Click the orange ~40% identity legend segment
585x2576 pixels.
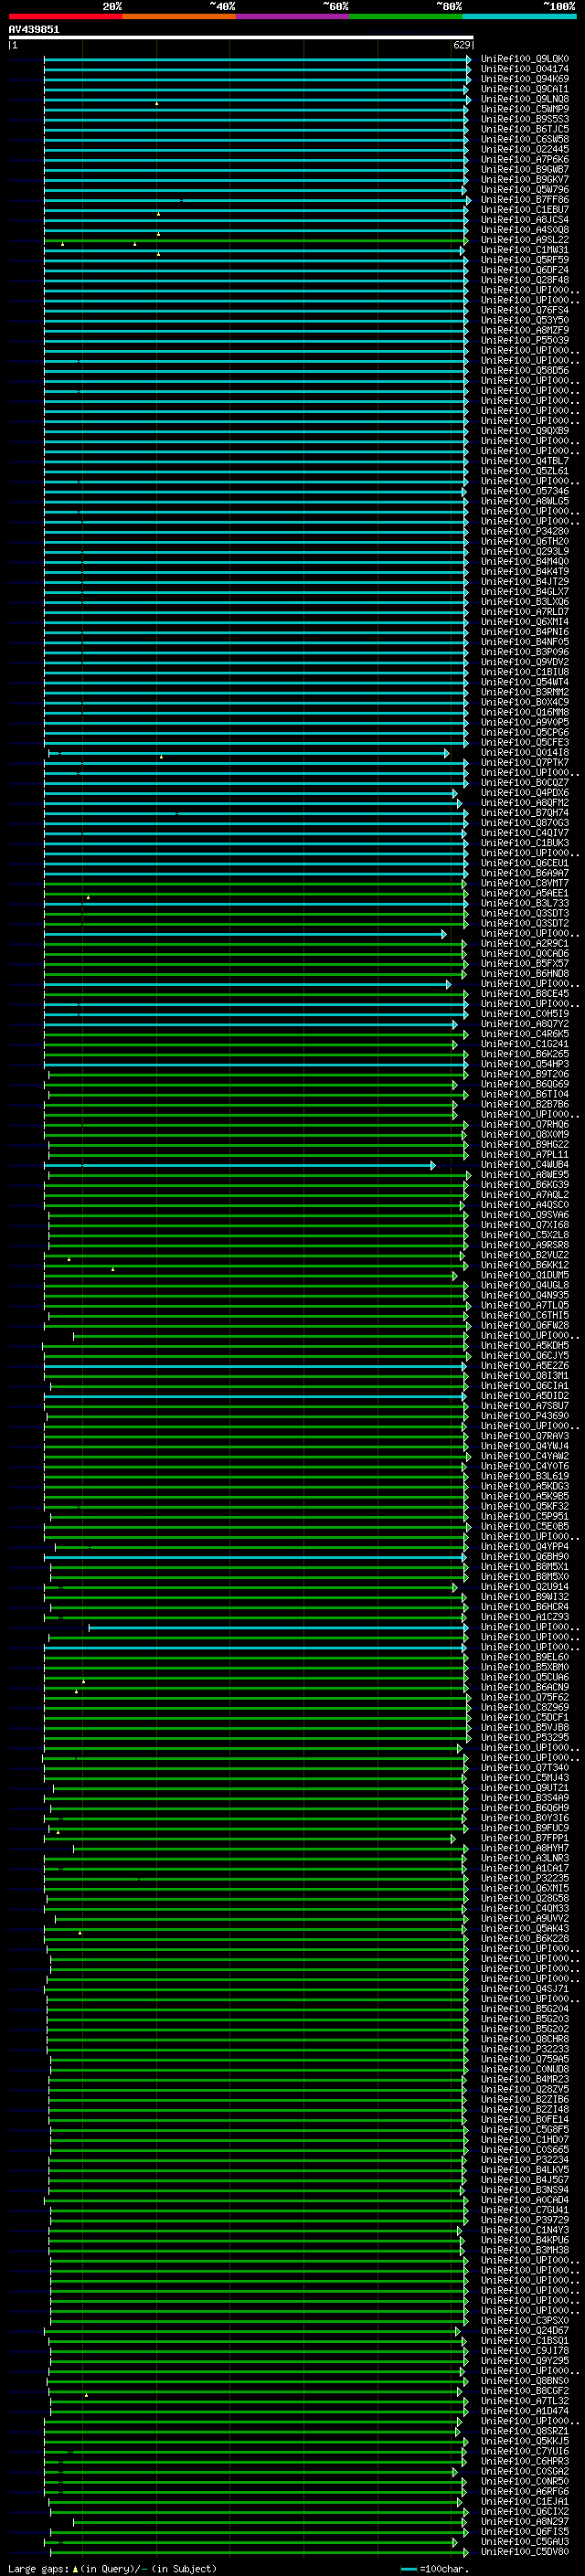[x=179, y=17]
